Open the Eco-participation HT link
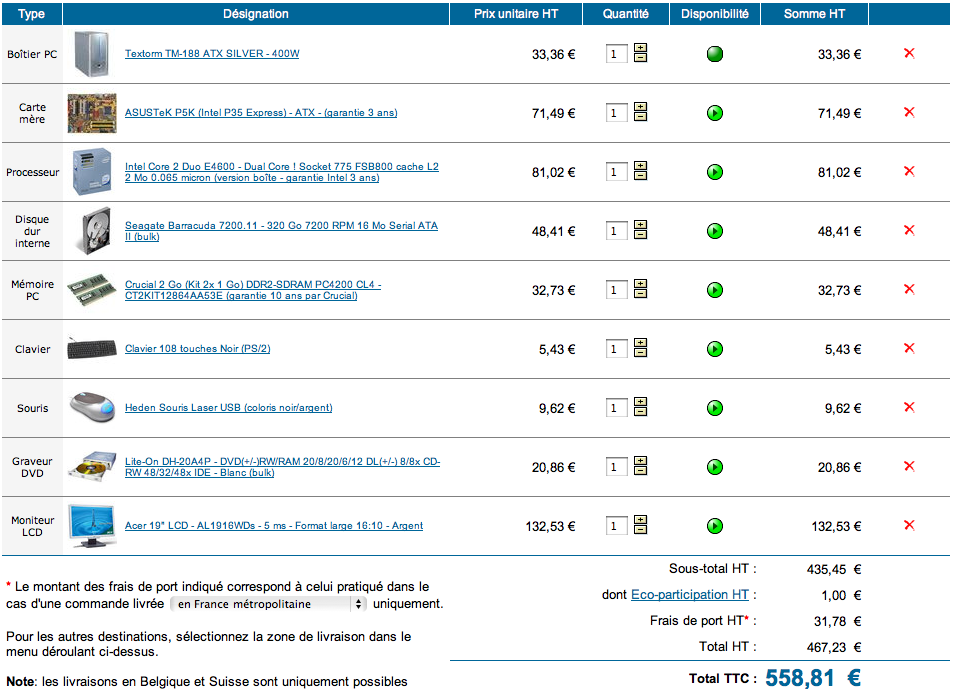The width and height of the screenshot is (964, 689). 689,595
